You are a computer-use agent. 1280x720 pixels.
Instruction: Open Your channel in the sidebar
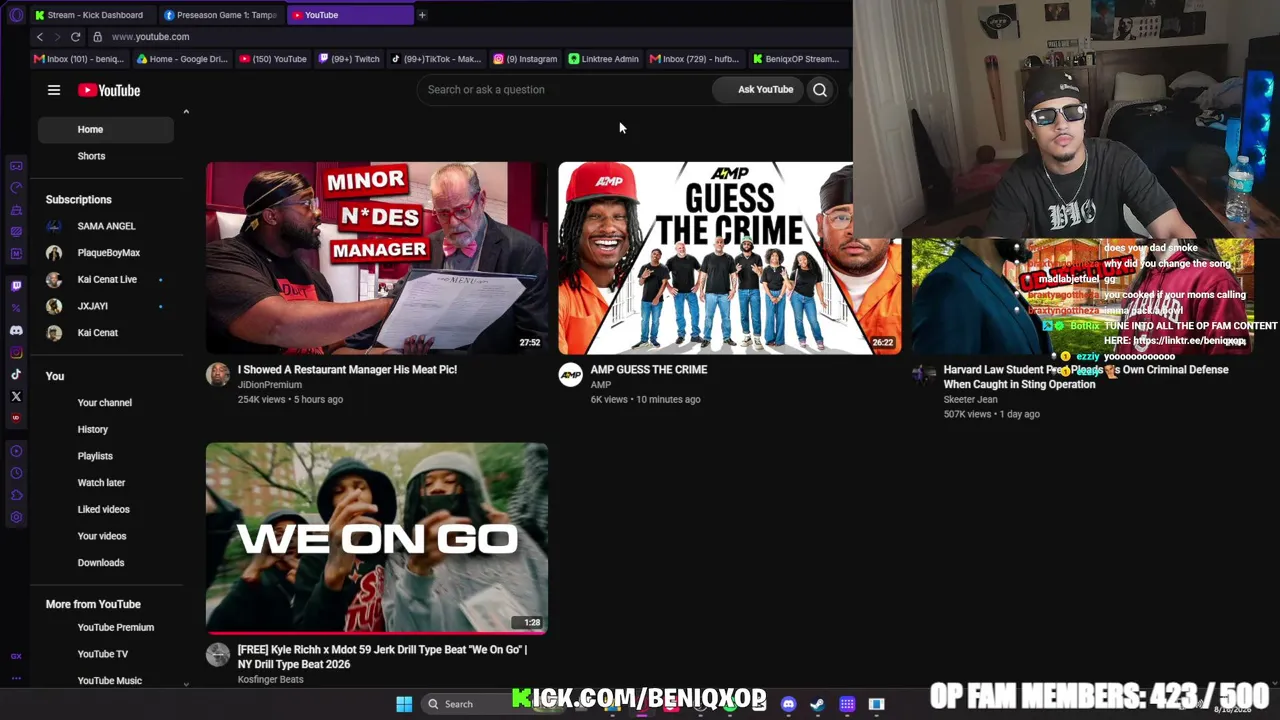[x=106, y=403]
